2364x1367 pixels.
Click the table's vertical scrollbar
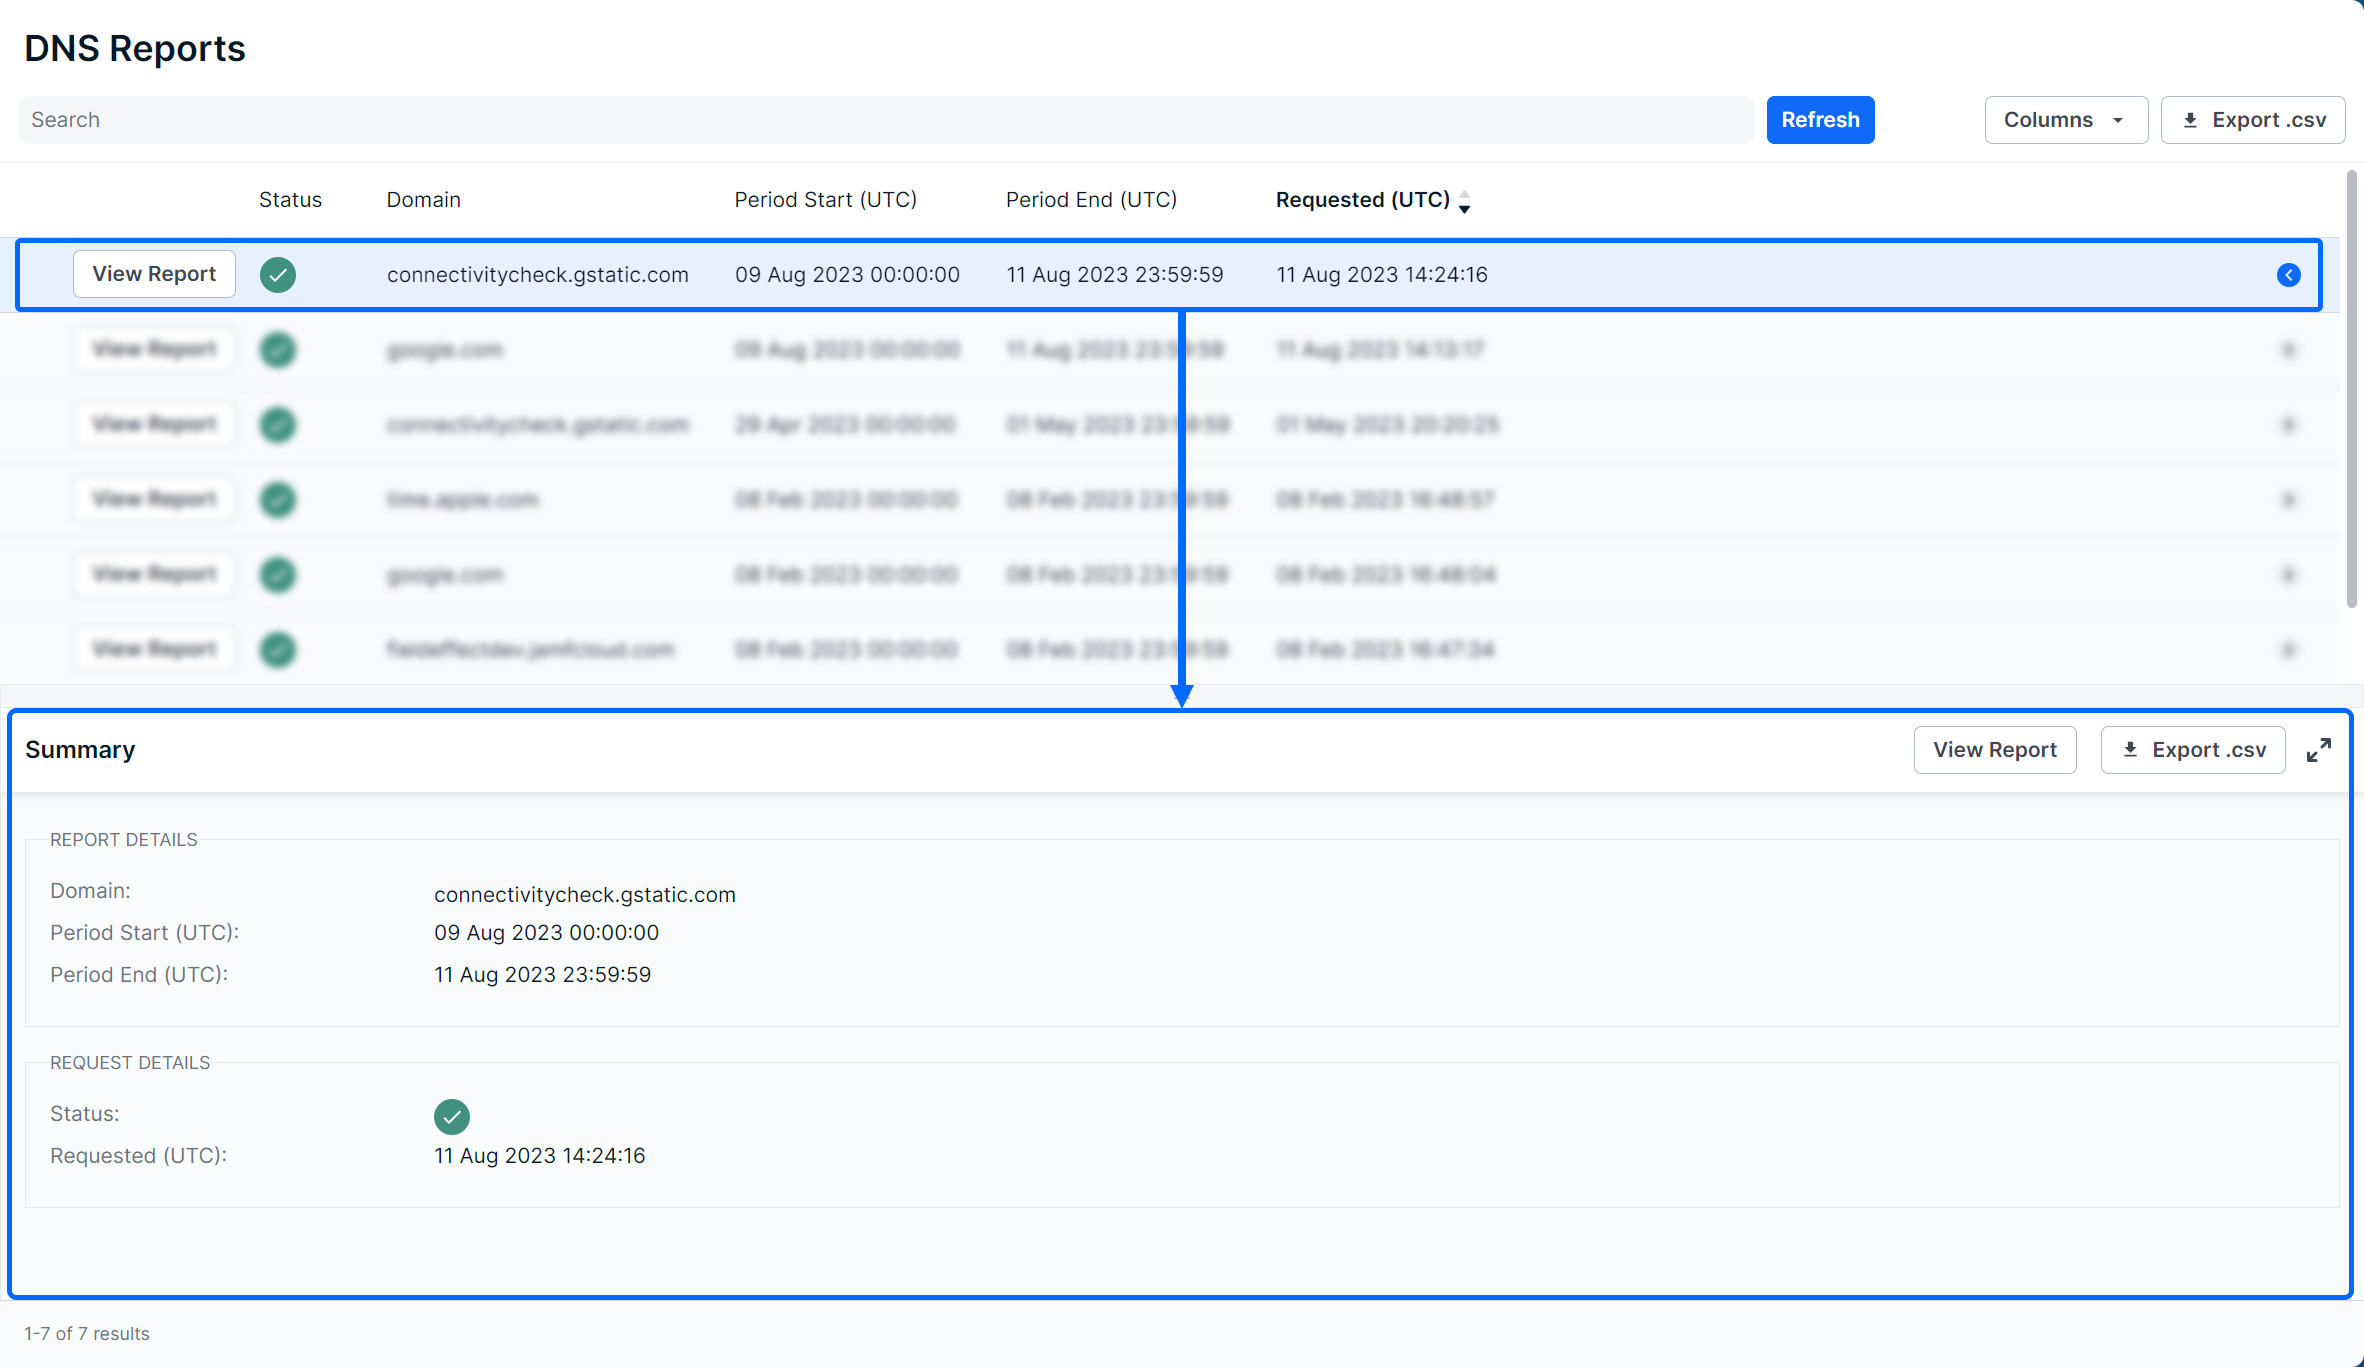(x=2351, y=390)
